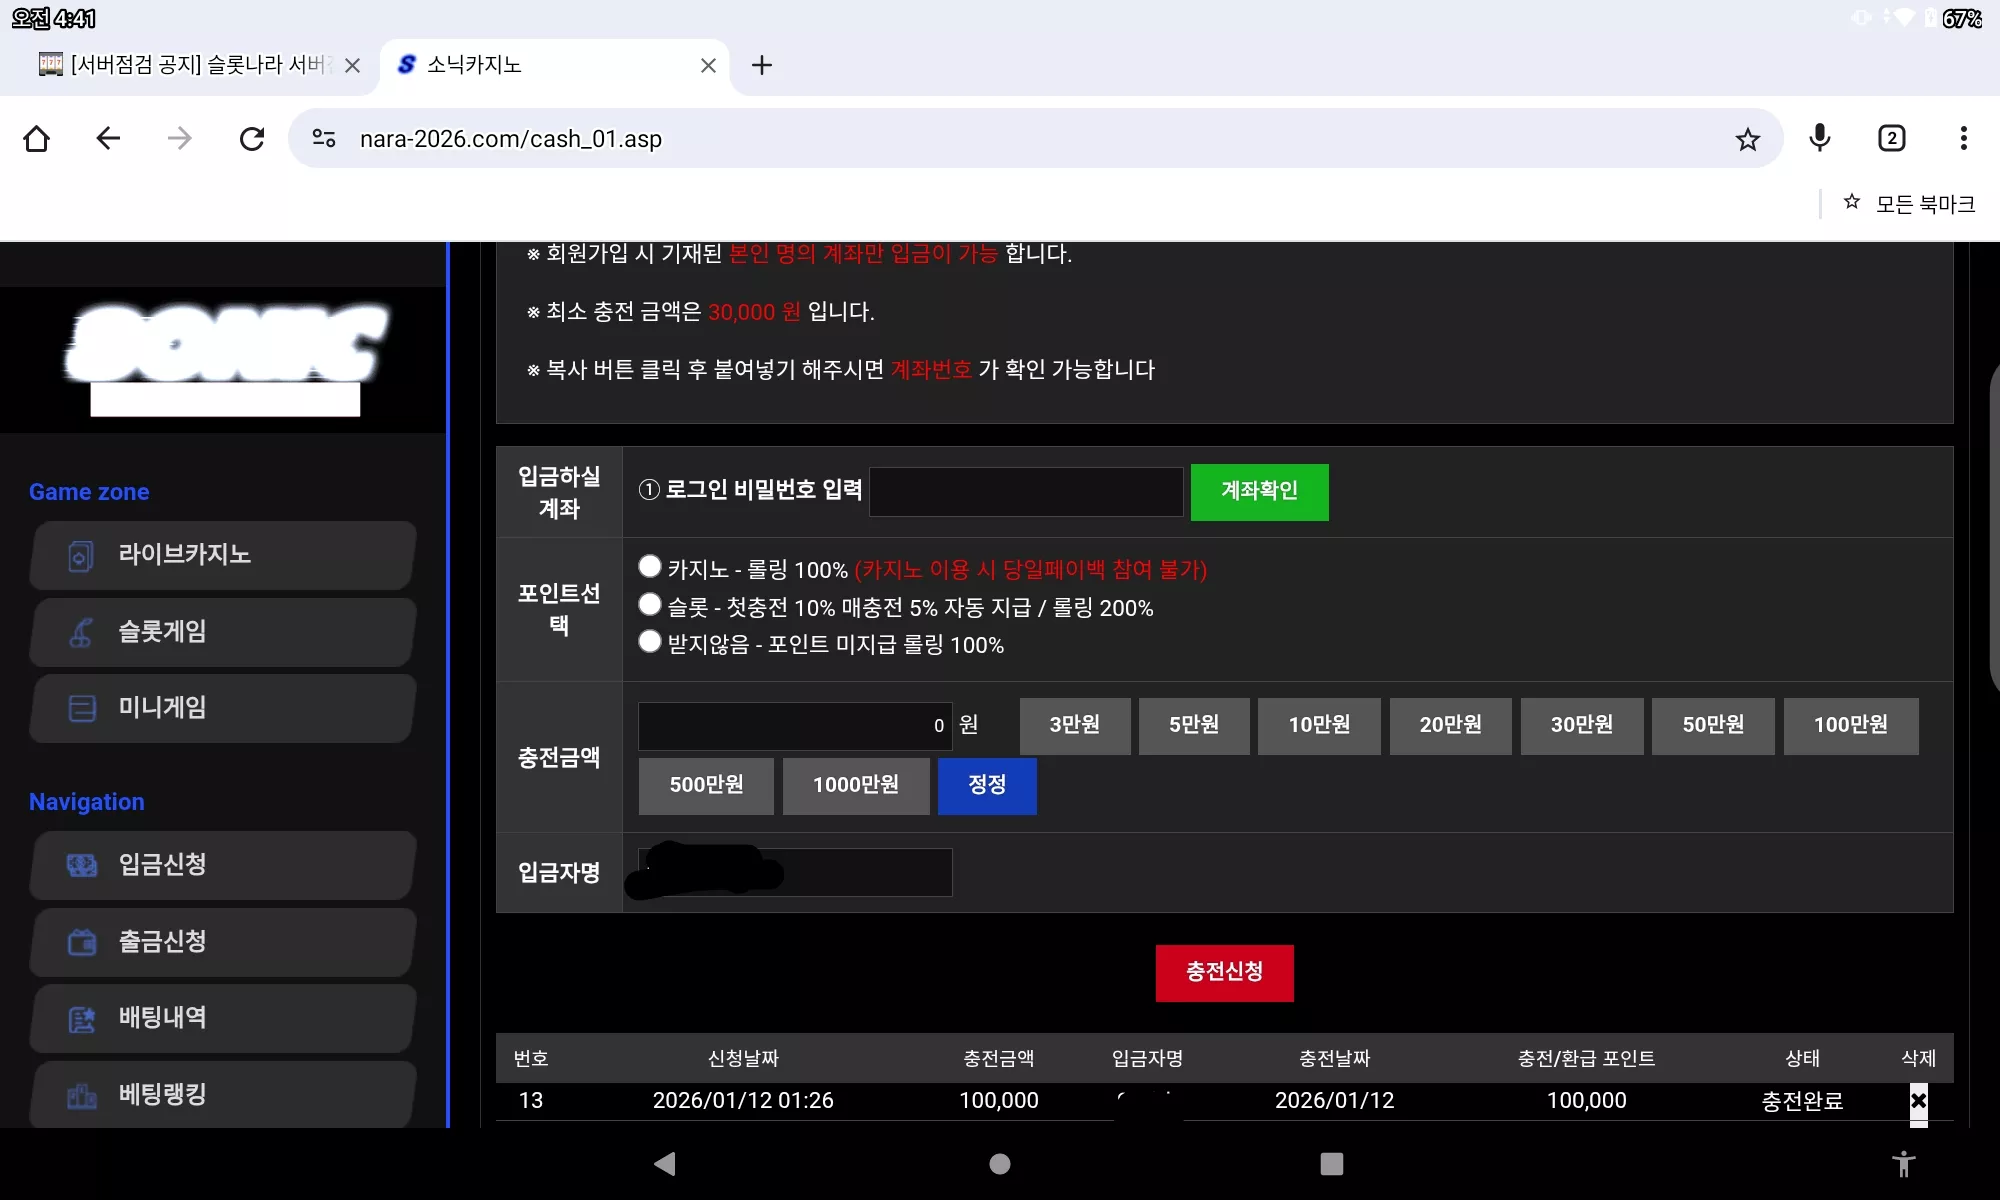This screenshot has height=1200, width=2000.
Task: Focus the 충전금액 amount field
Action: (x=795, y=725)
